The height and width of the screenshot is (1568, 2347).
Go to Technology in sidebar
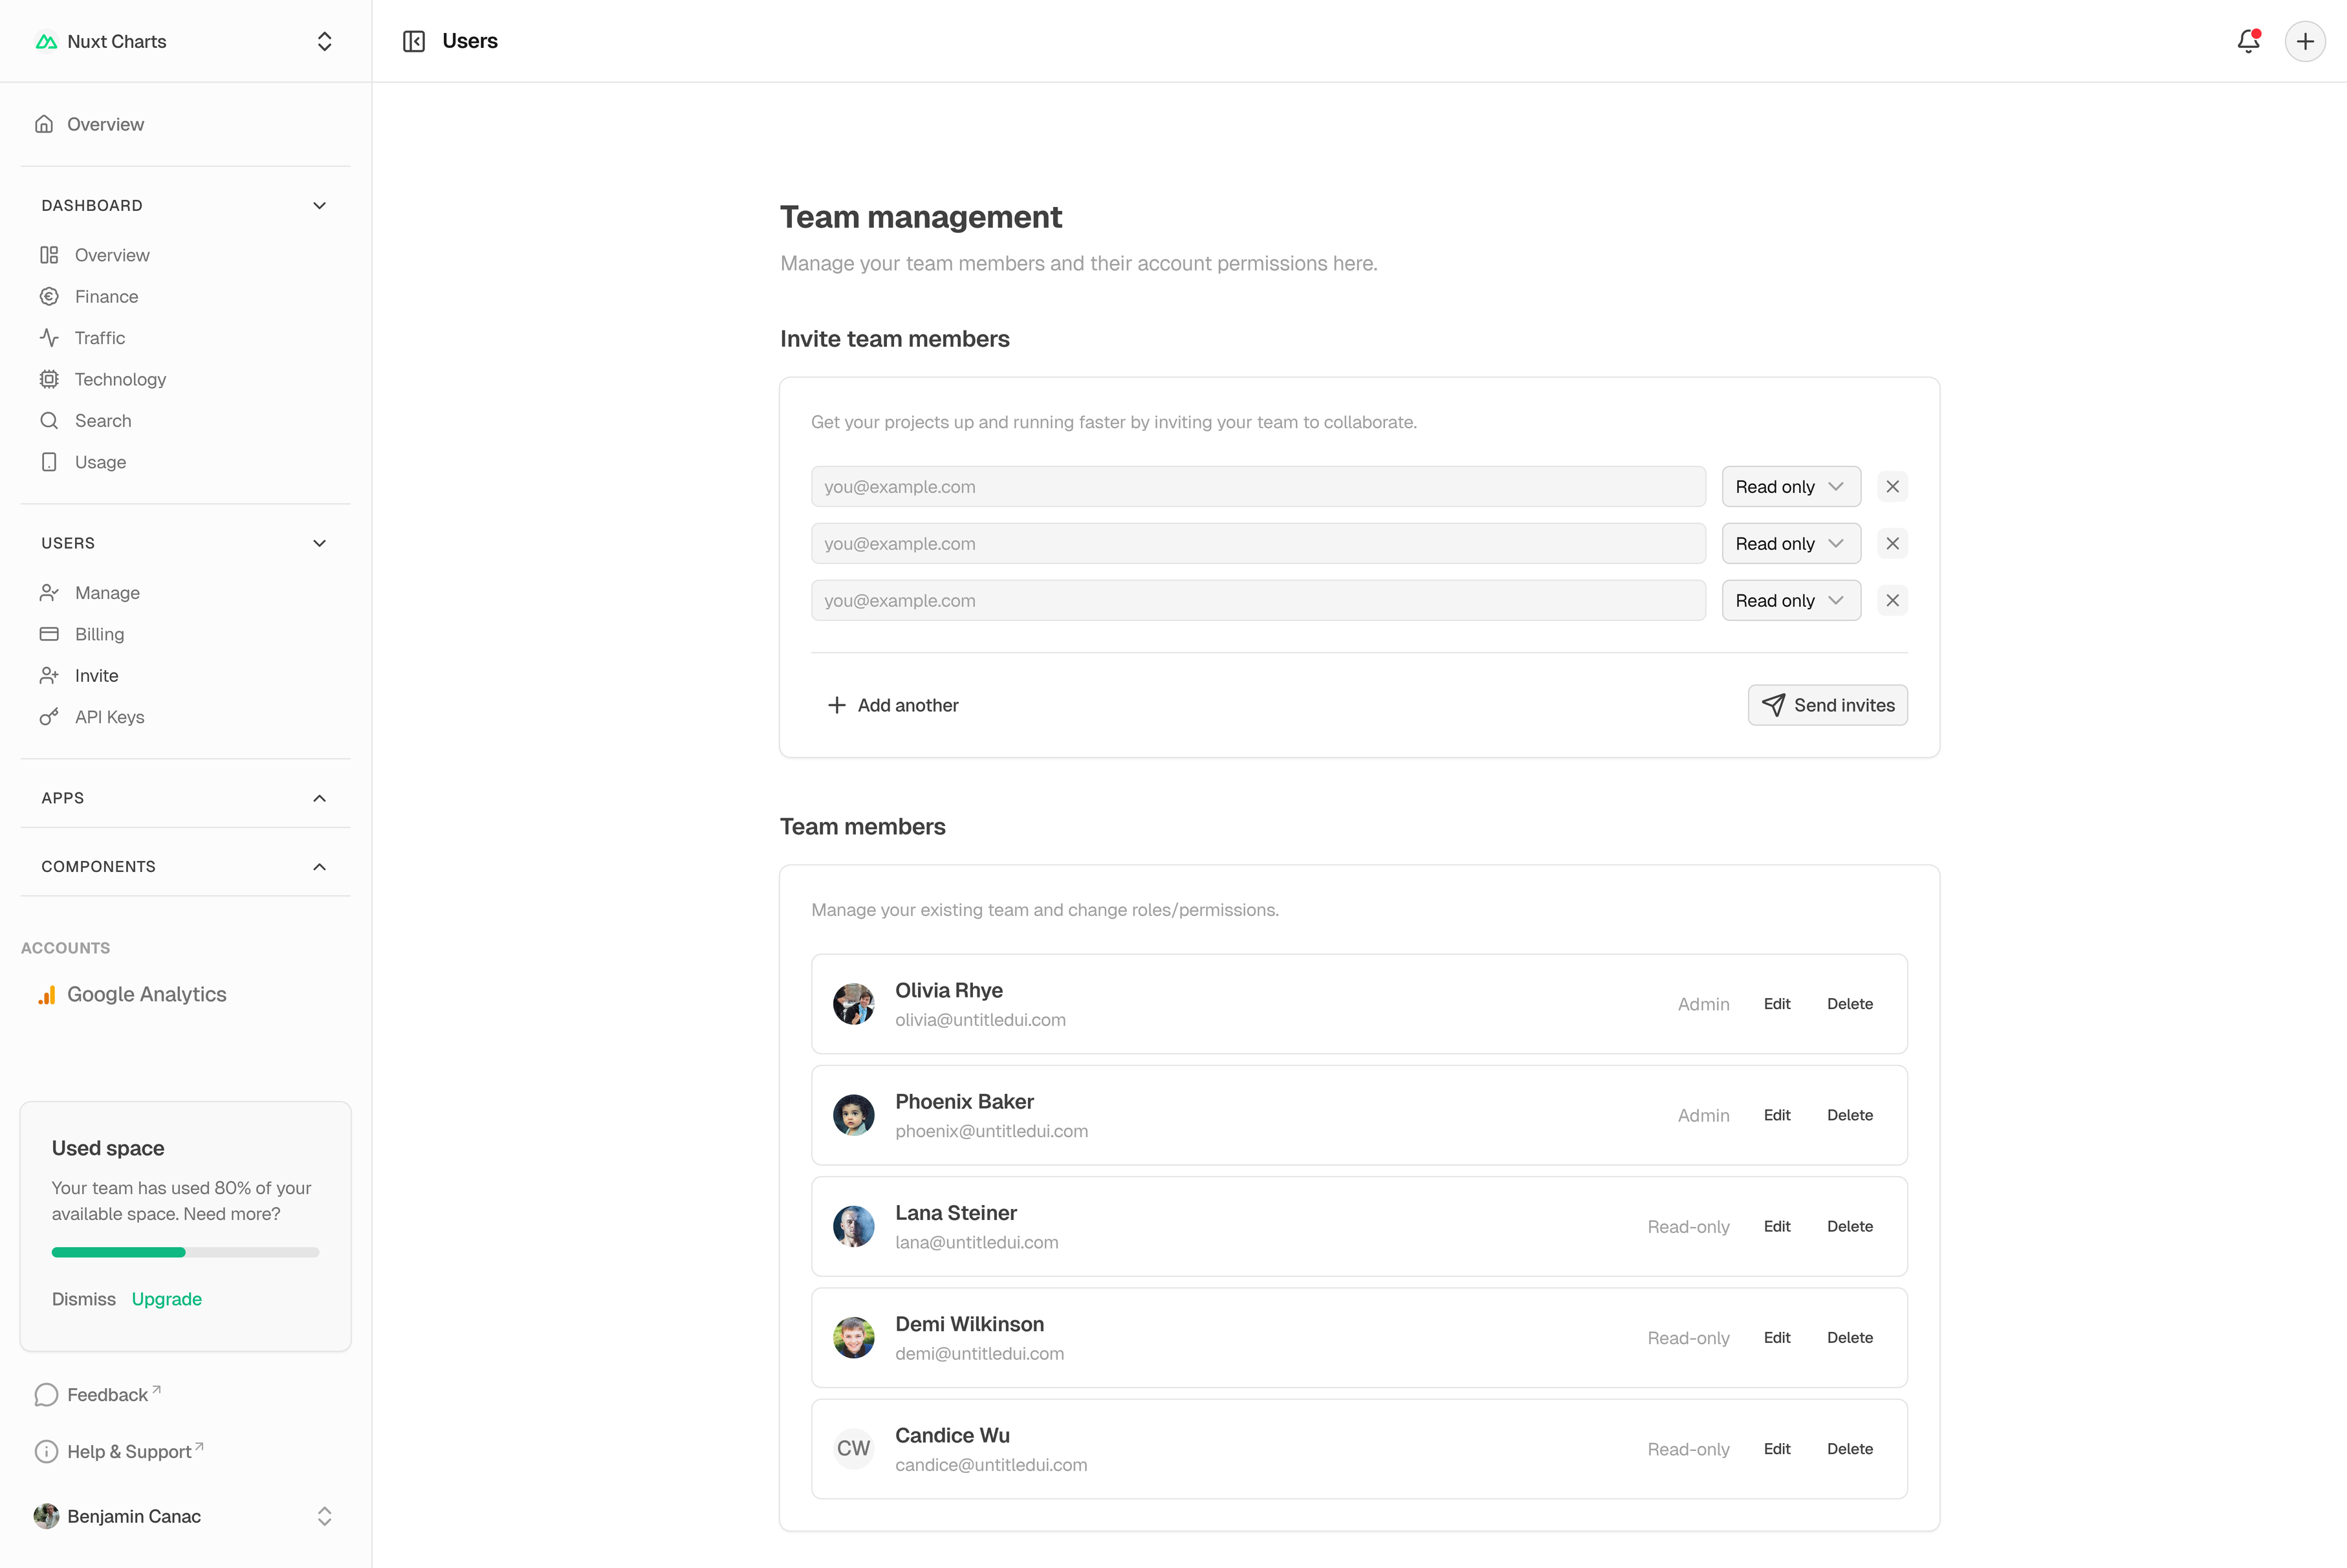tap(120, 379)
